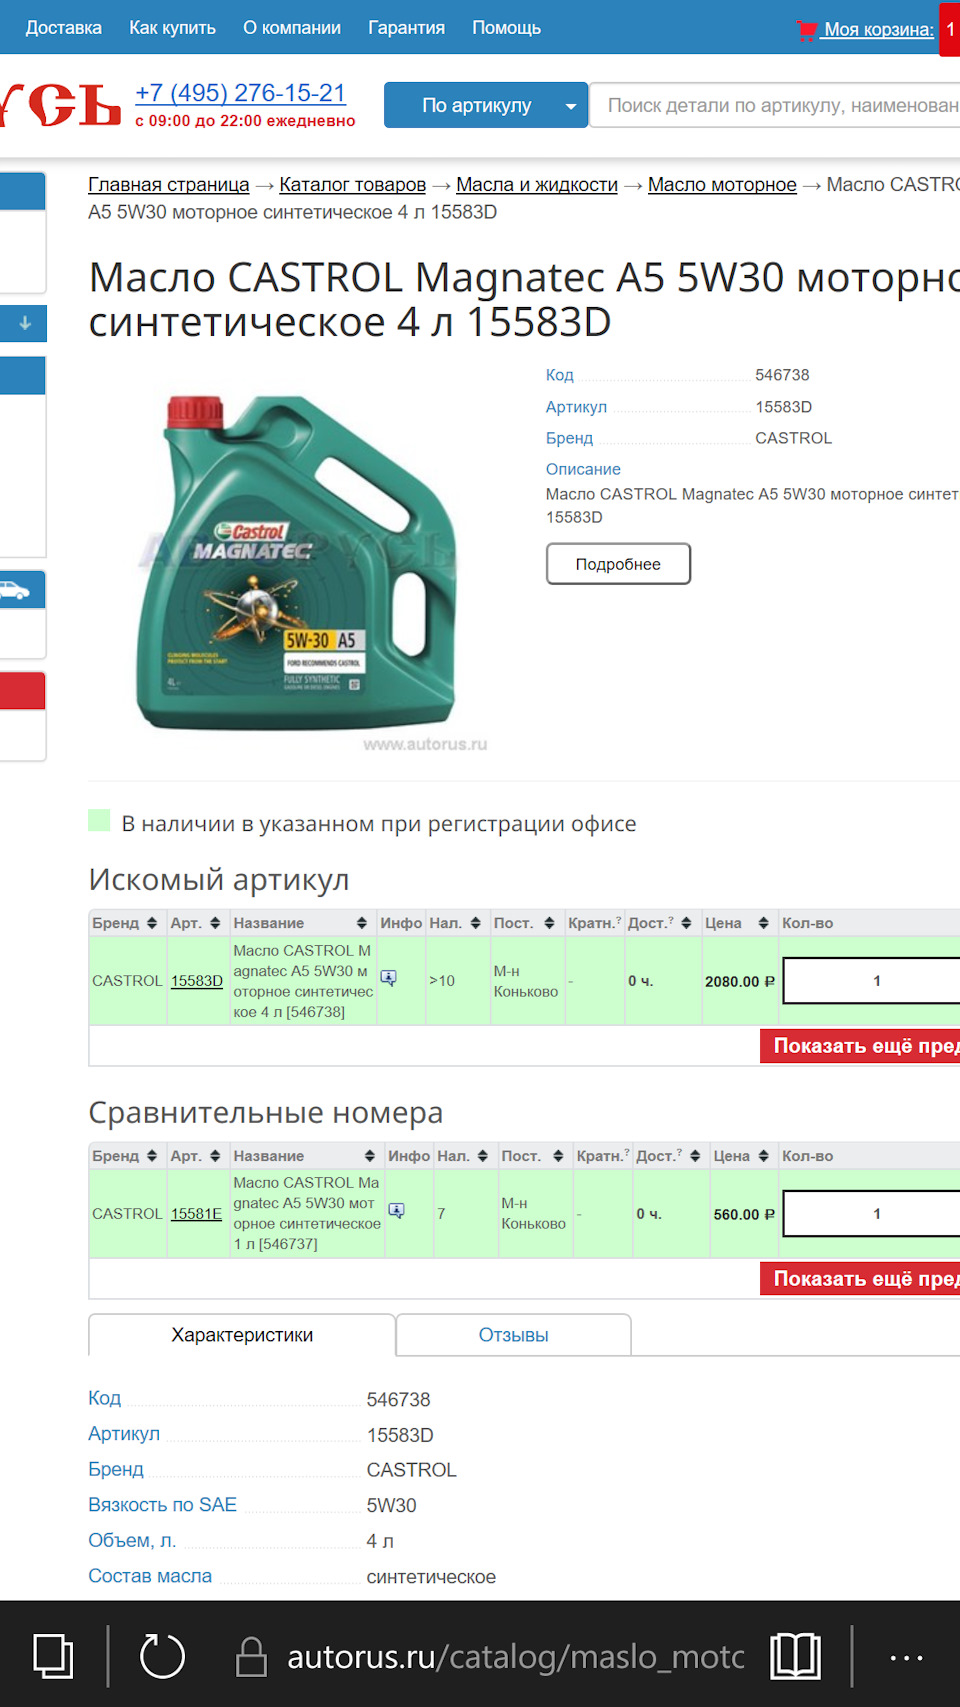Switch to Отзывы tab
The image size is (960, 1707).
click(513, 1335)
